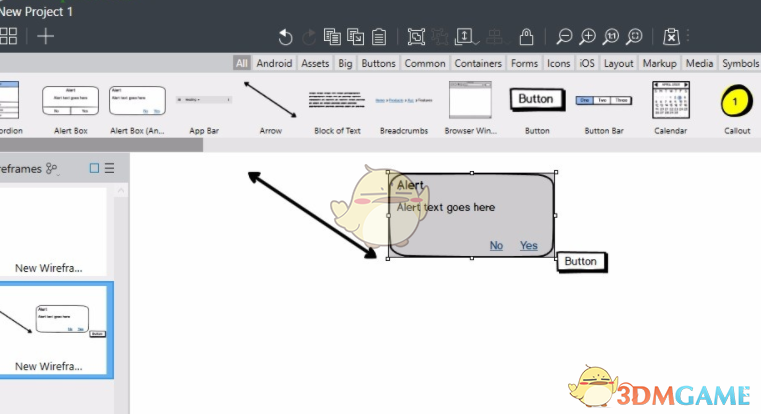Image resolution: width=761 pixels, height=414 pixels.
Task: Switch the wireframes panel to list view
Action: click(x=110, y=168)
